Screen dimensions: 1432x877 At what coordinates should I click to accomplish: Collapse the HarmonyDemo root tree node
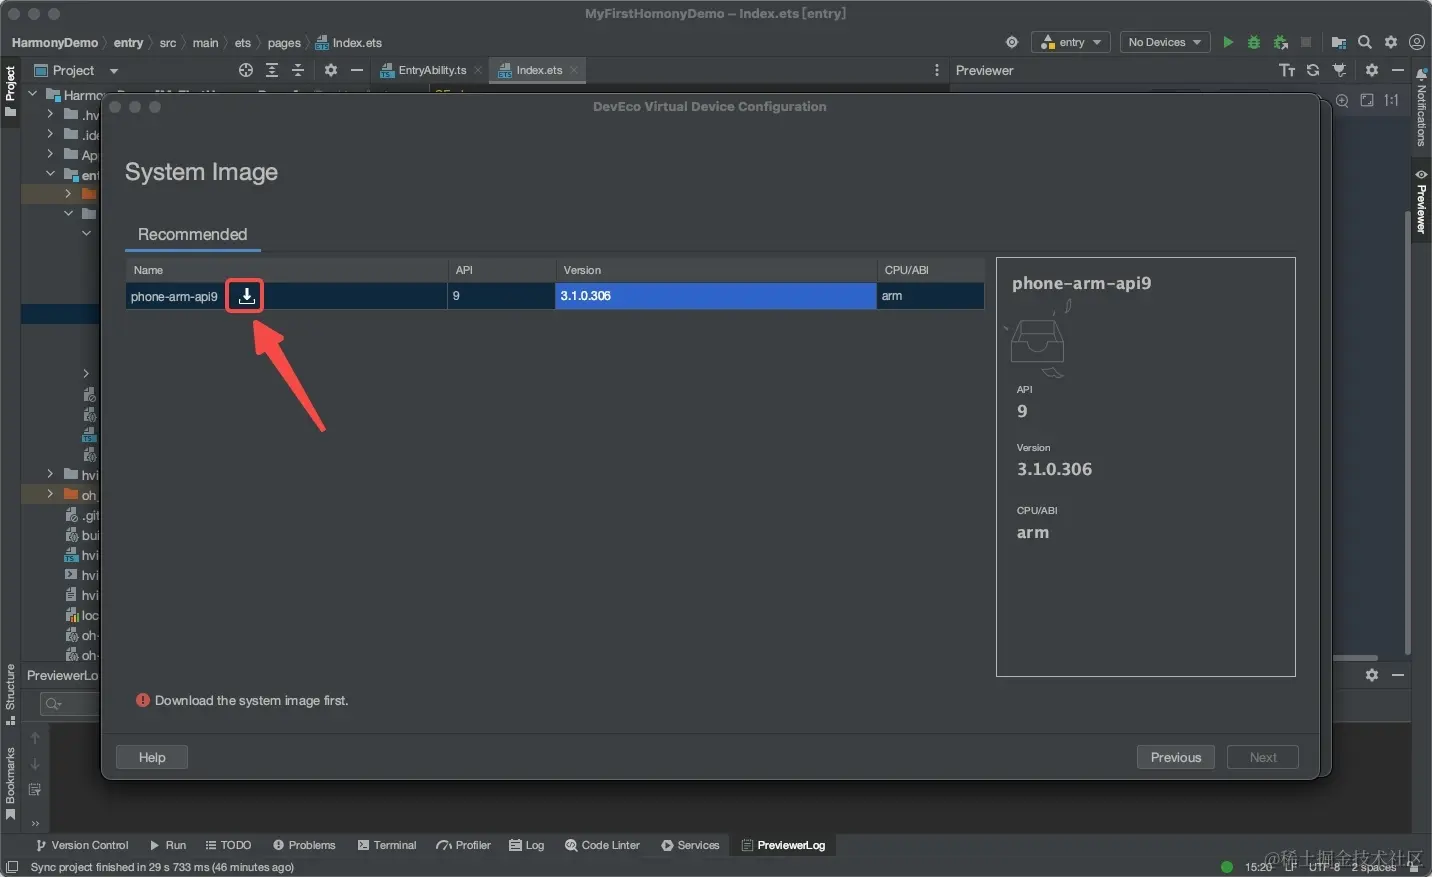[33, 94]
